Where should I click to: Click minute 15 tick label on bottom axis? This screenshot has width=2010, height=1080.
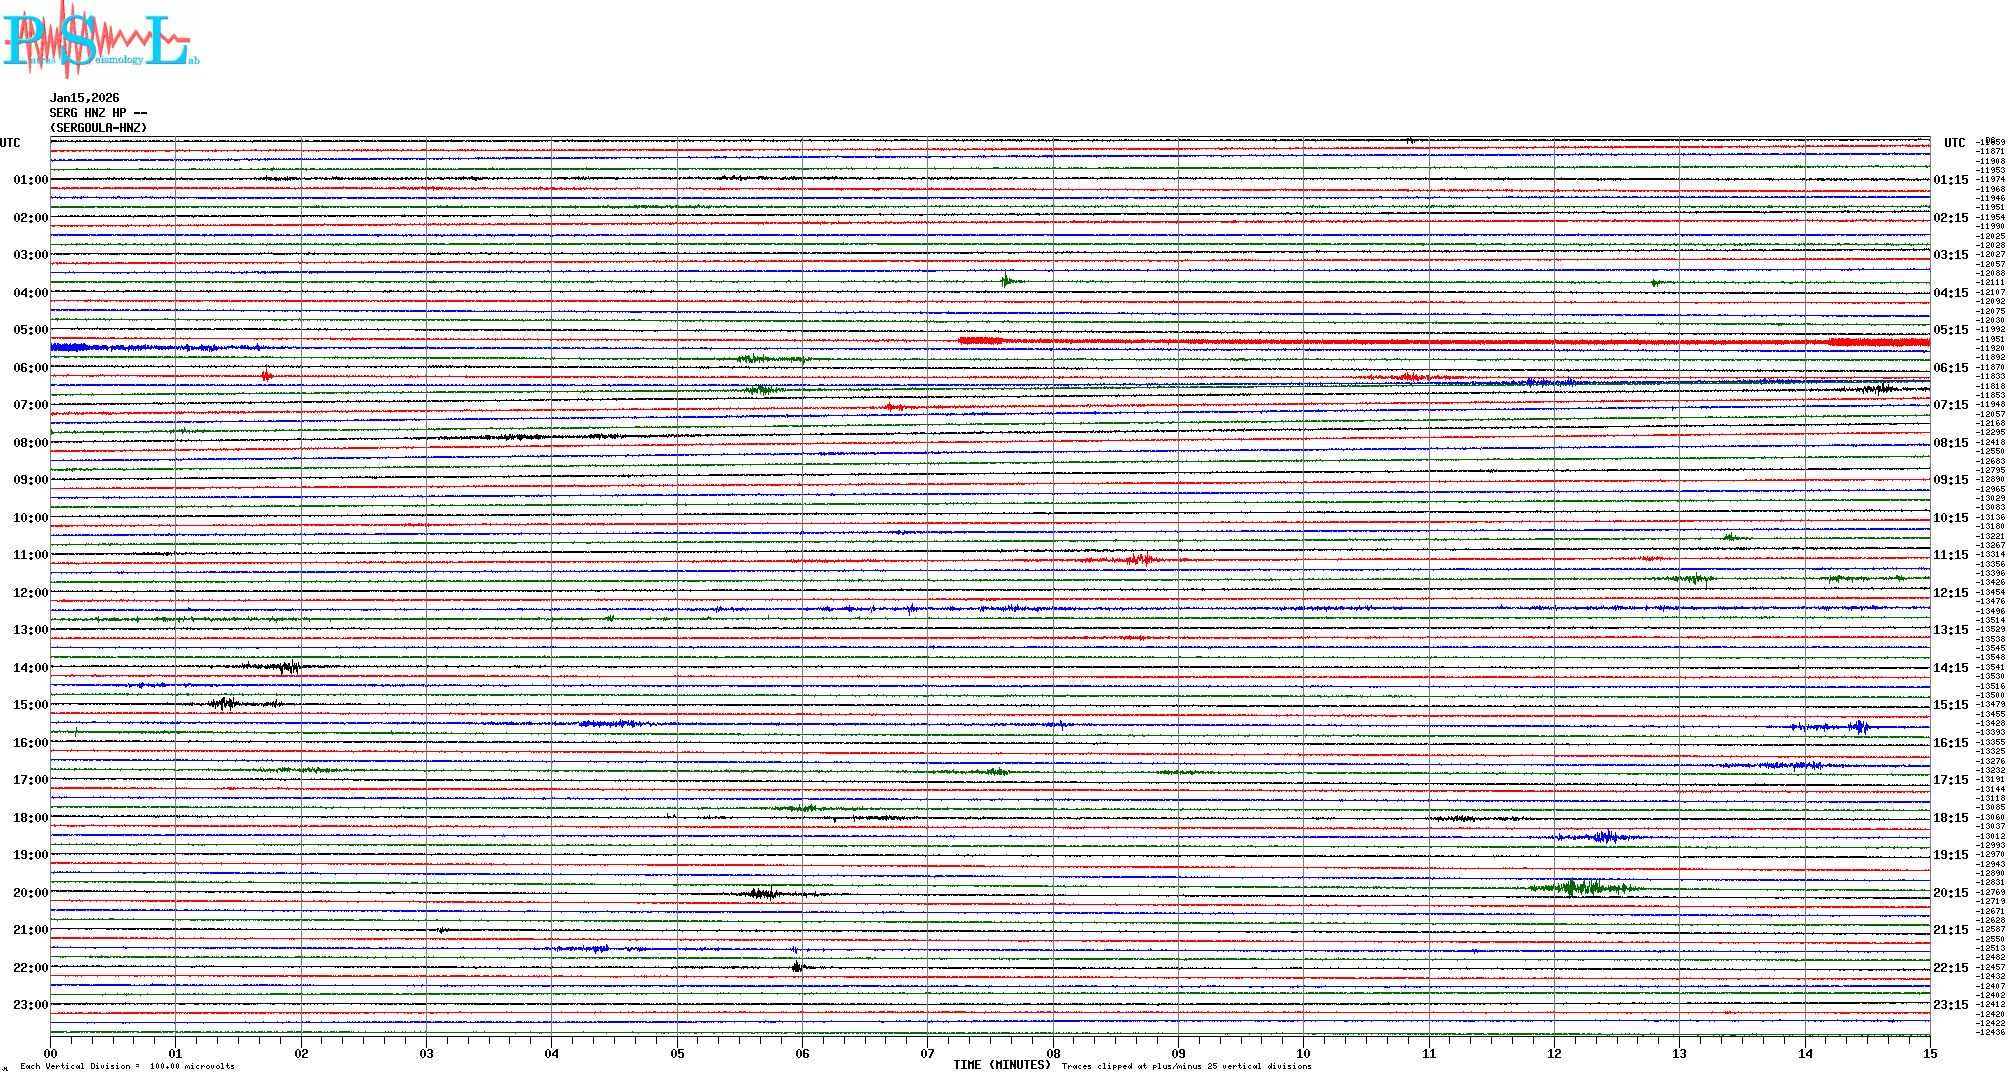click(1929, 1053)
